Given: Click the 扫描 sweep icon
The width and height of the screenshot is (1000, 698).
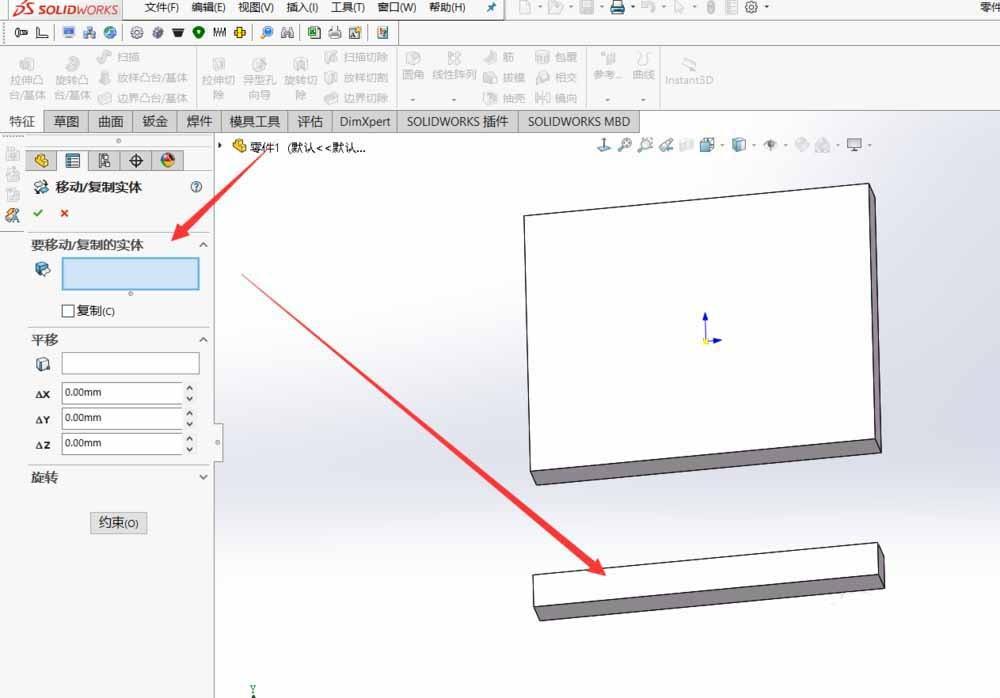Looking at the screenshot, I should [x=120, y=56].
